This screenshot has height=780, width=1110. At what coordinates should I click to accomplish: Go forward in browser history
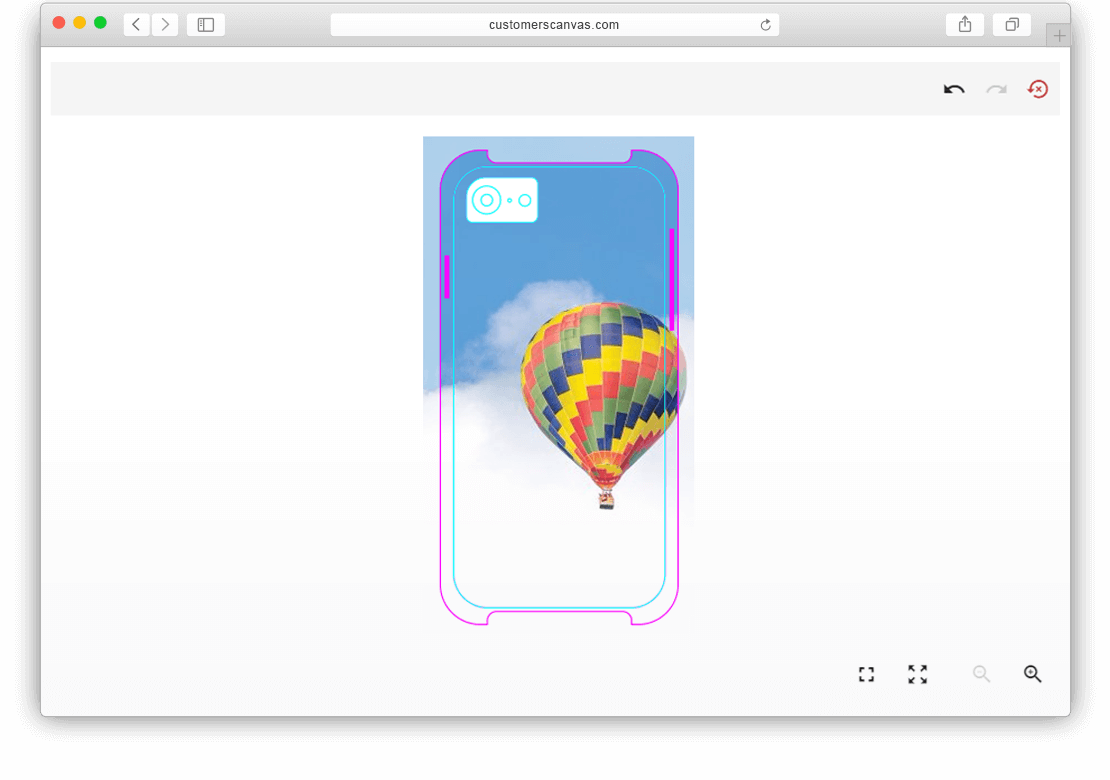165,24
